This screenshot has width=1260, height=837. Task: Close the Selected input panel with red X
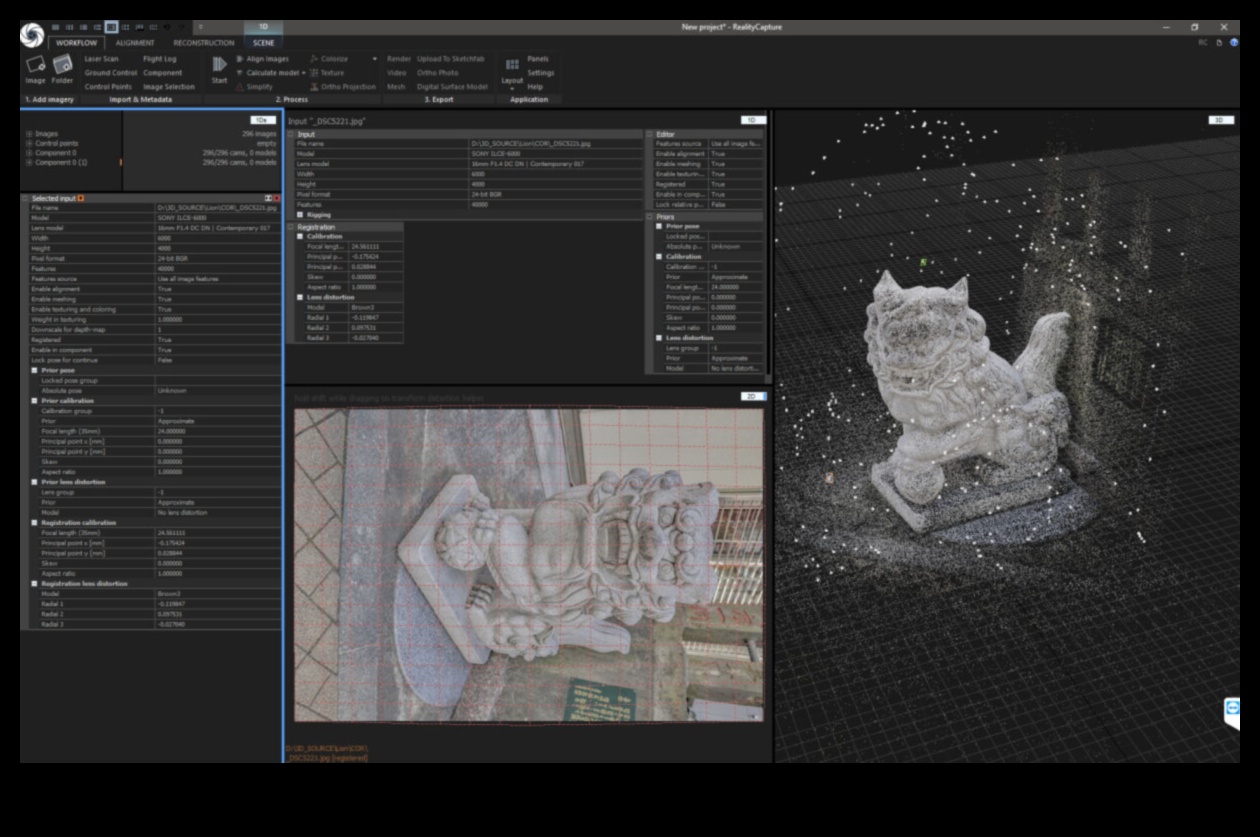(277, 198)
